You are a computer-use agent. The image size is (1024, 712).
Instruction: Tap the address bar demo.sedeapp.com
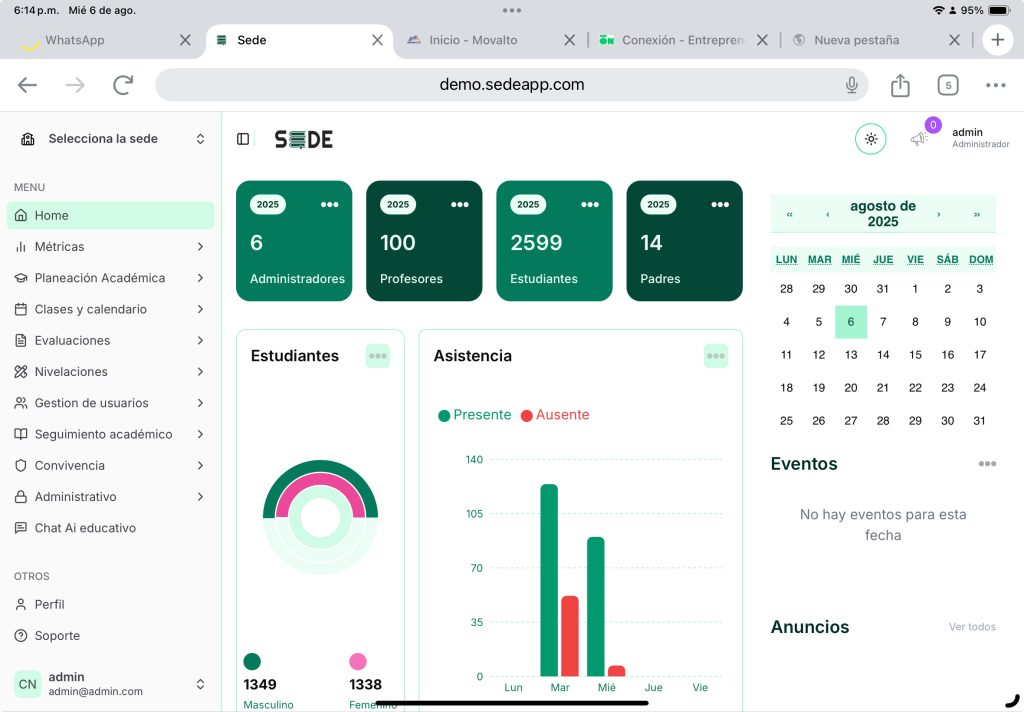(x=512, y=85)
